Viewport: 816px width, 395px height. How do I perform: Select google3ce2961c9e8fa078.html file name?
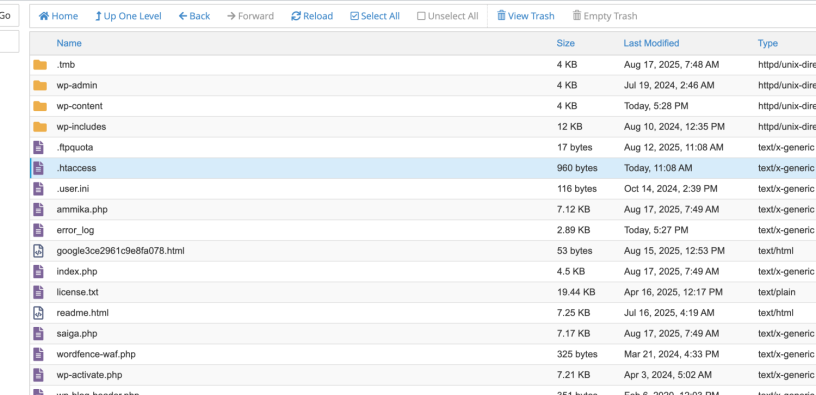(x=120, y=251)
